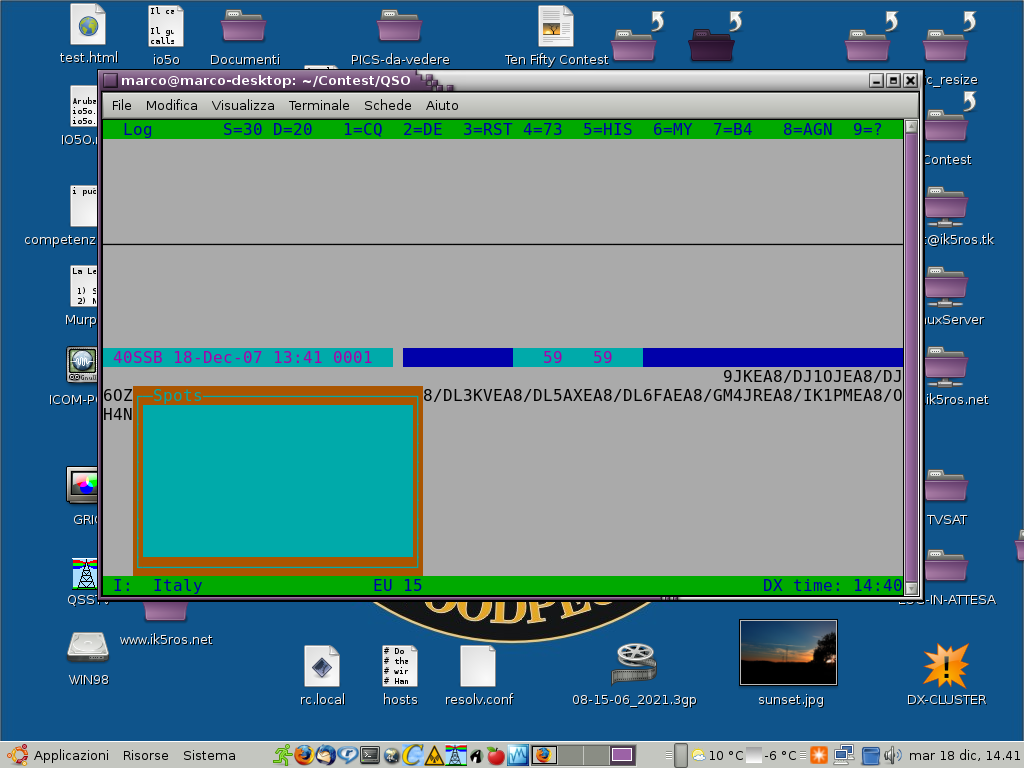Open the Modifica menu
1024x768 pixels.
171,105
